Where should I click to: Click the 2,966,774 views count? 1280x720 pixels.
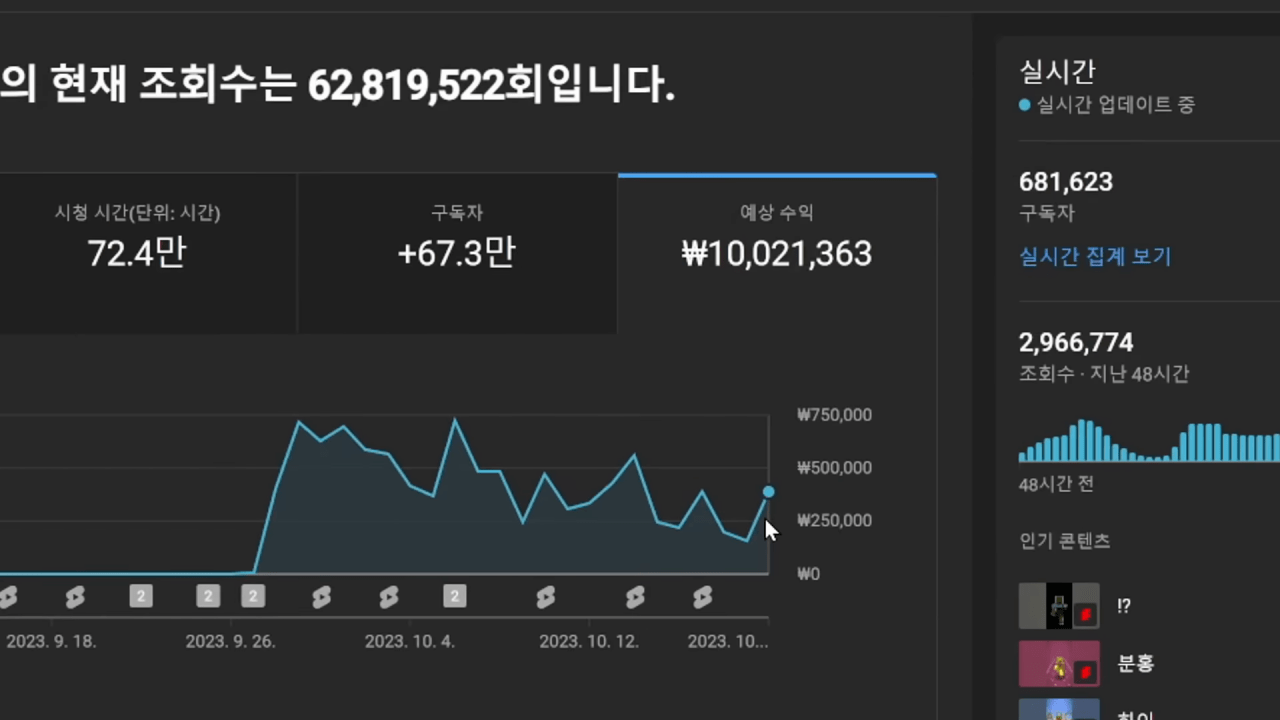click(1076, 343)
